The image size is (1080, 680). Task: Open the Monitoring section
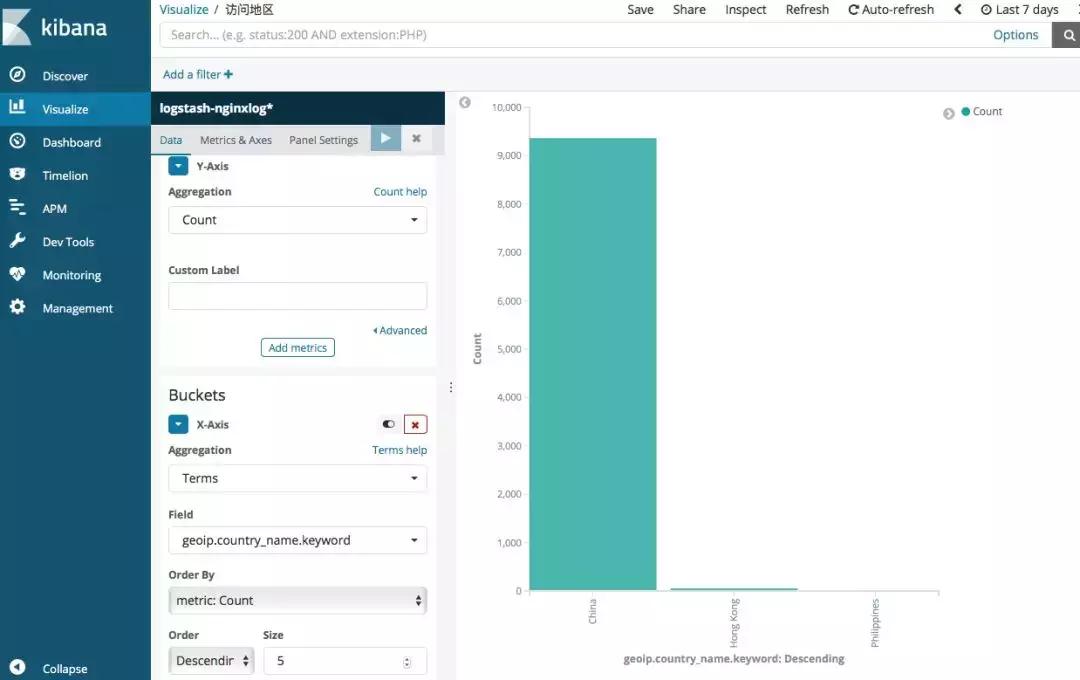click(x=70, y=274)
